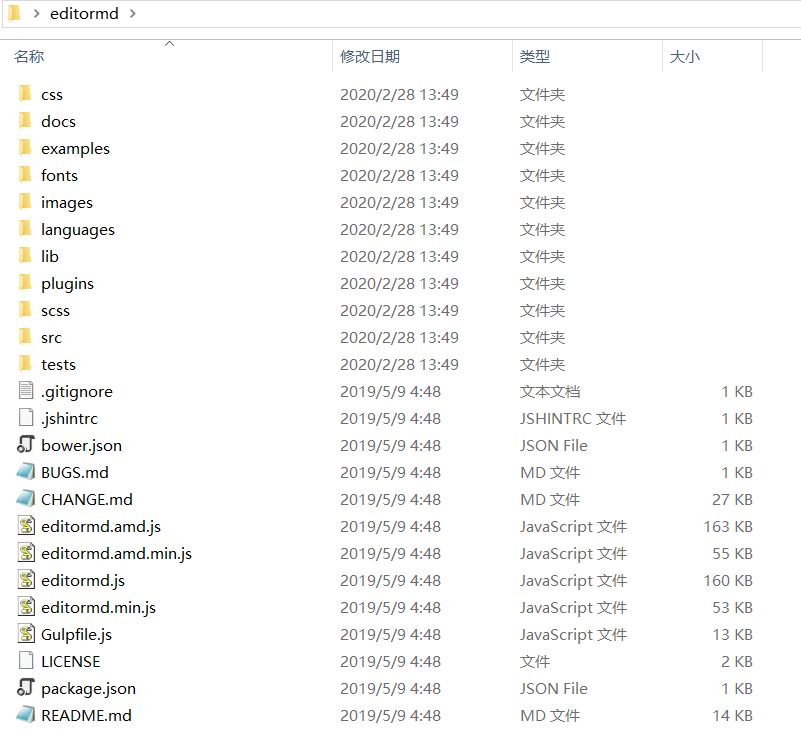Click the .gitignore text document icon
801x733 pixels.
tap(26, 390)
